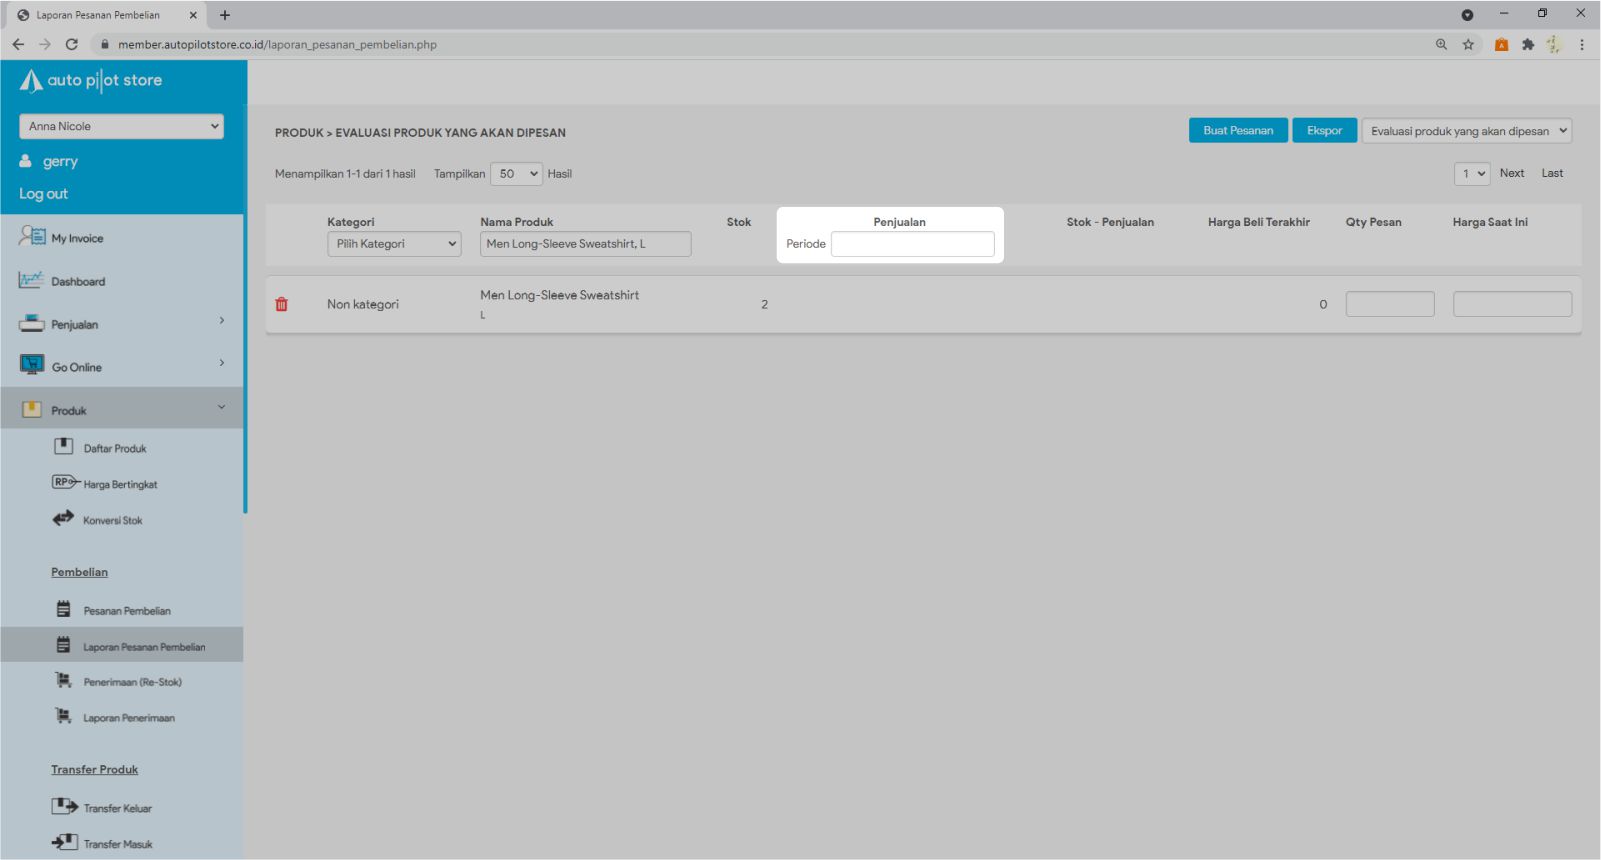The width and height of the screenshot is (1601, 860).
Task: Click the My Invoice sidebar icon
Action: pos(32,237)
